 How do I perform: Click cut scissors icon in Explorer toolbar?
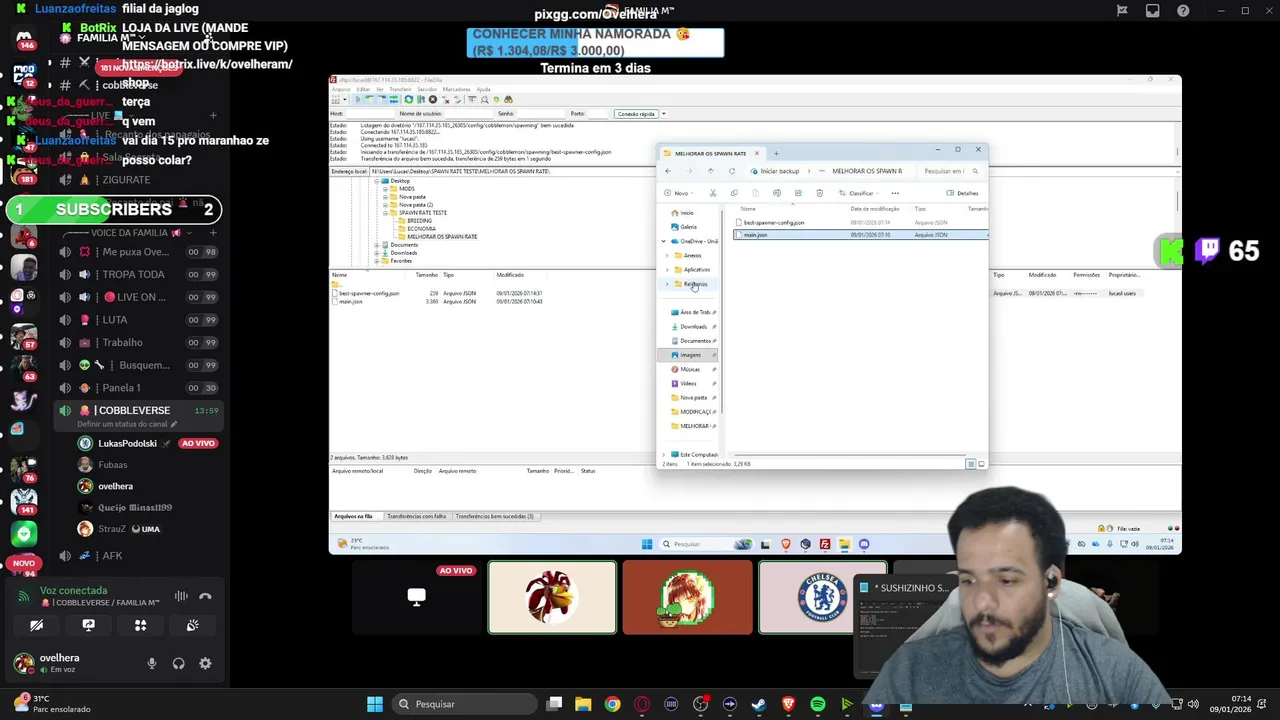point(713,193)
